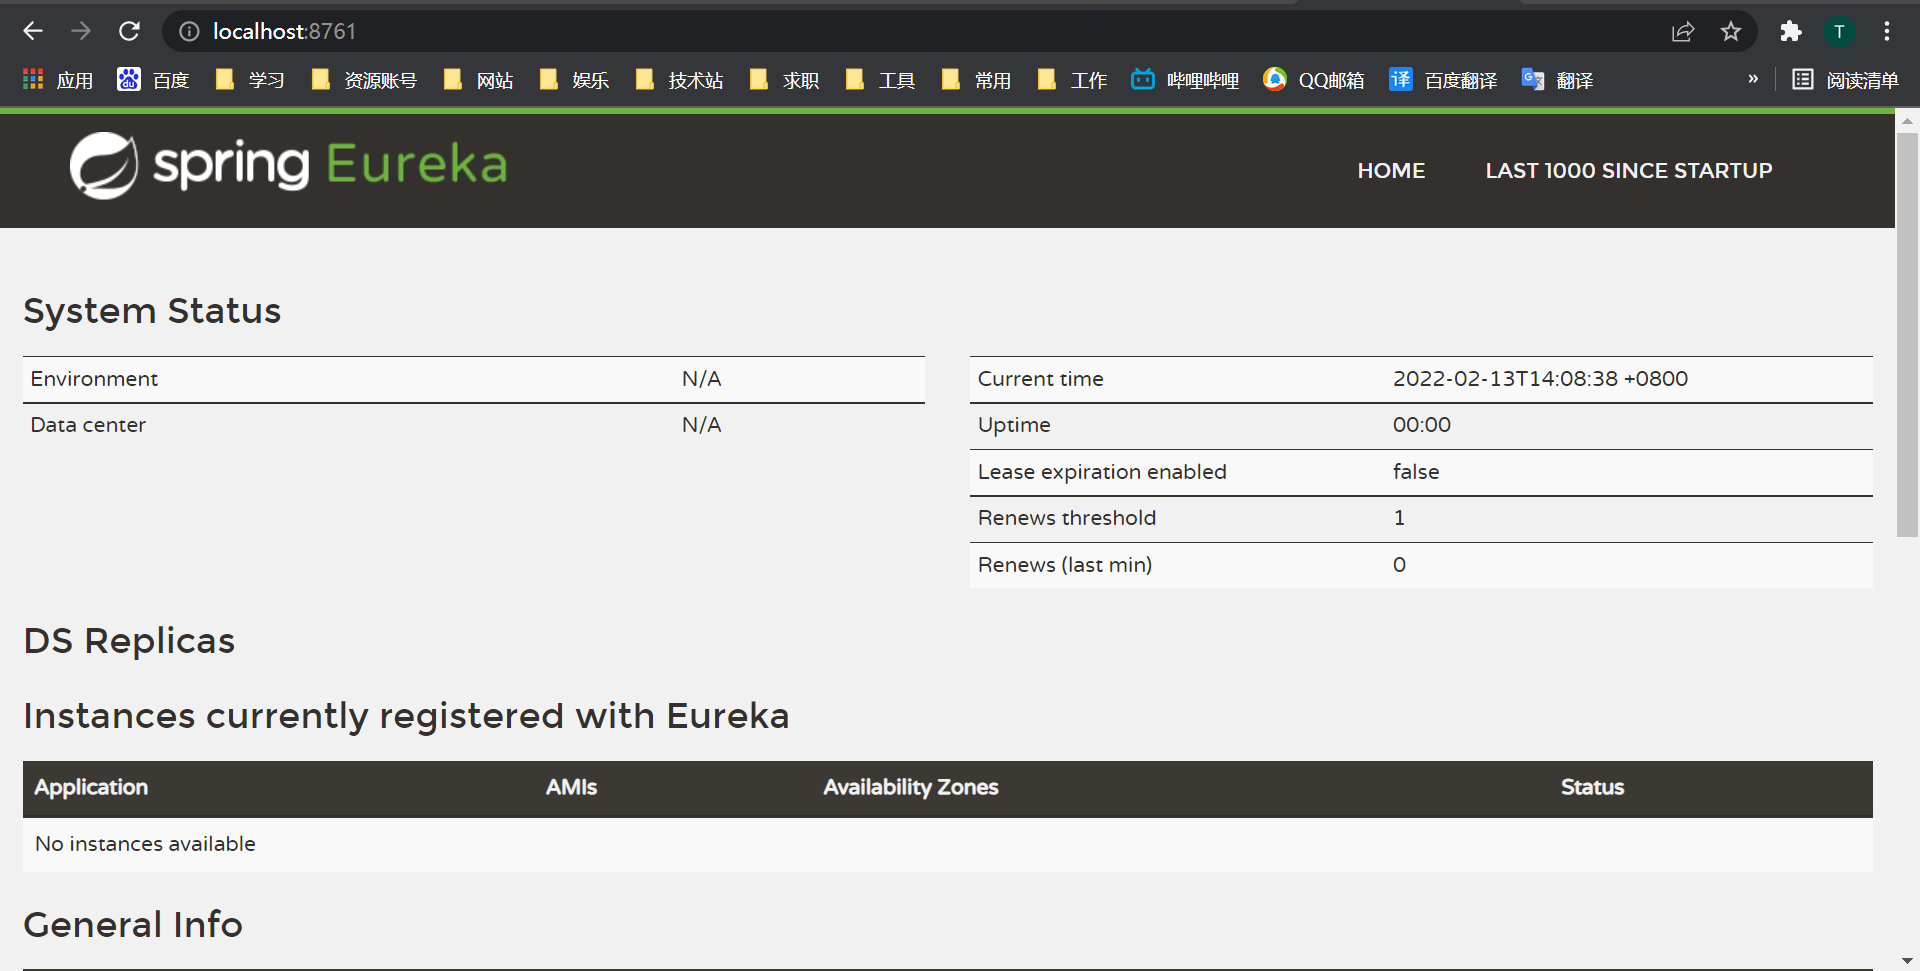Open the QQ邮箱 bookmark
The image size is (1920, 971).
(x=1313, y=80)
